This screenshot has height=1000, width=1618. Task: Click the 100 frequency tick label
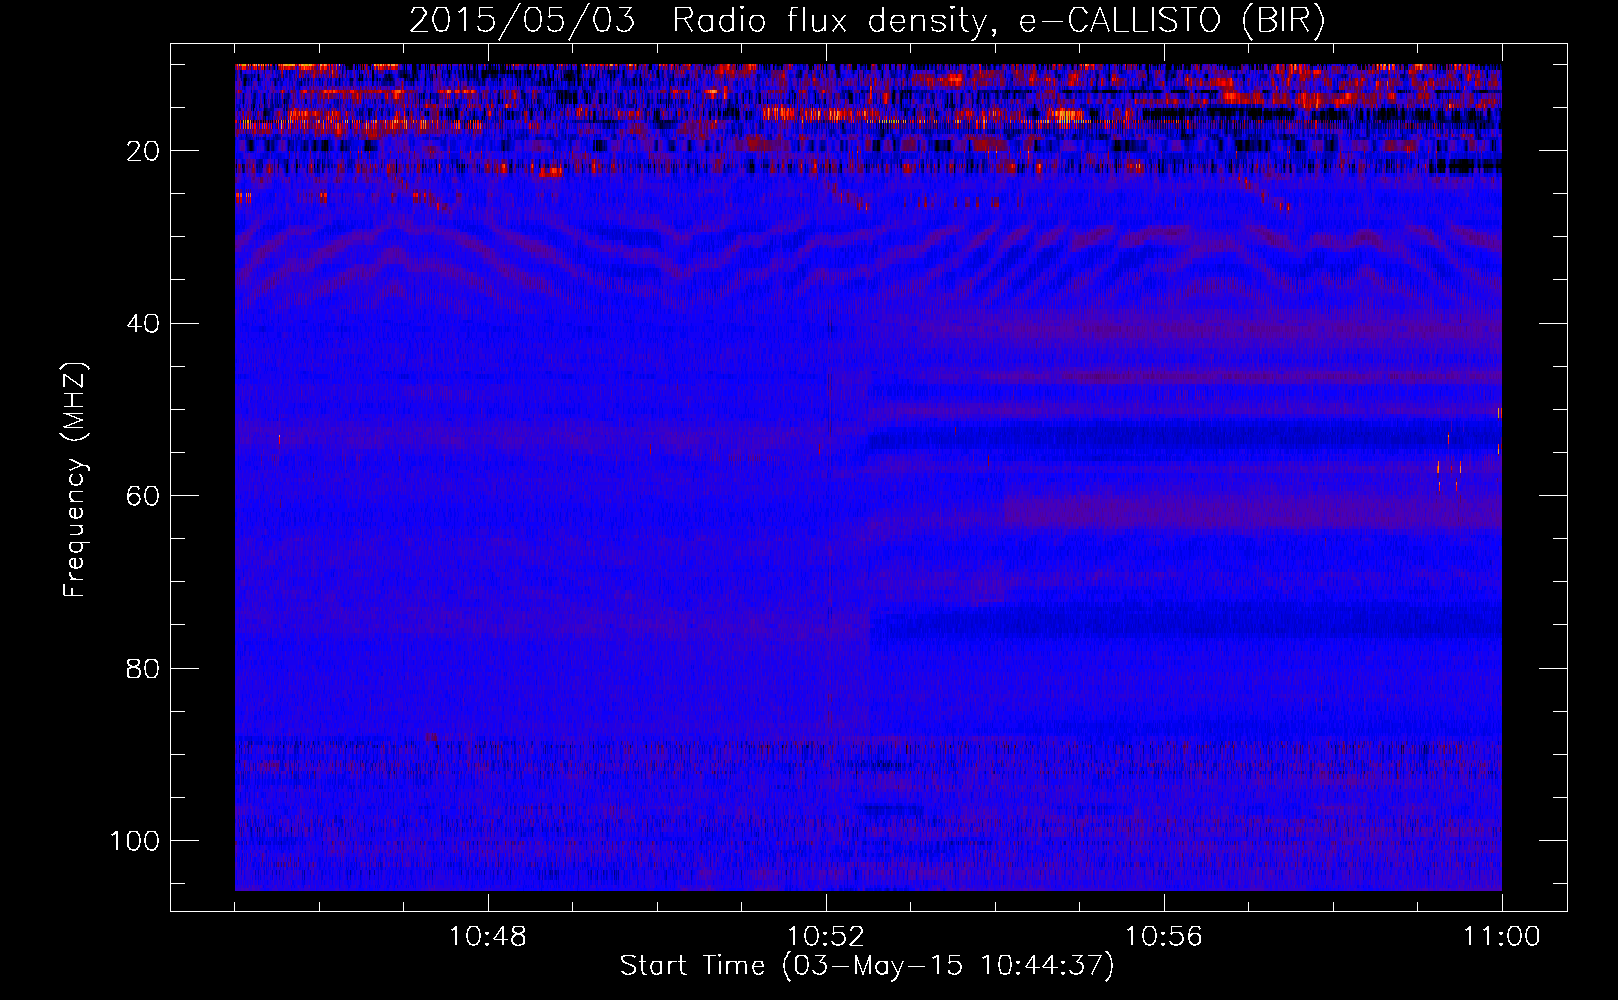136,841
